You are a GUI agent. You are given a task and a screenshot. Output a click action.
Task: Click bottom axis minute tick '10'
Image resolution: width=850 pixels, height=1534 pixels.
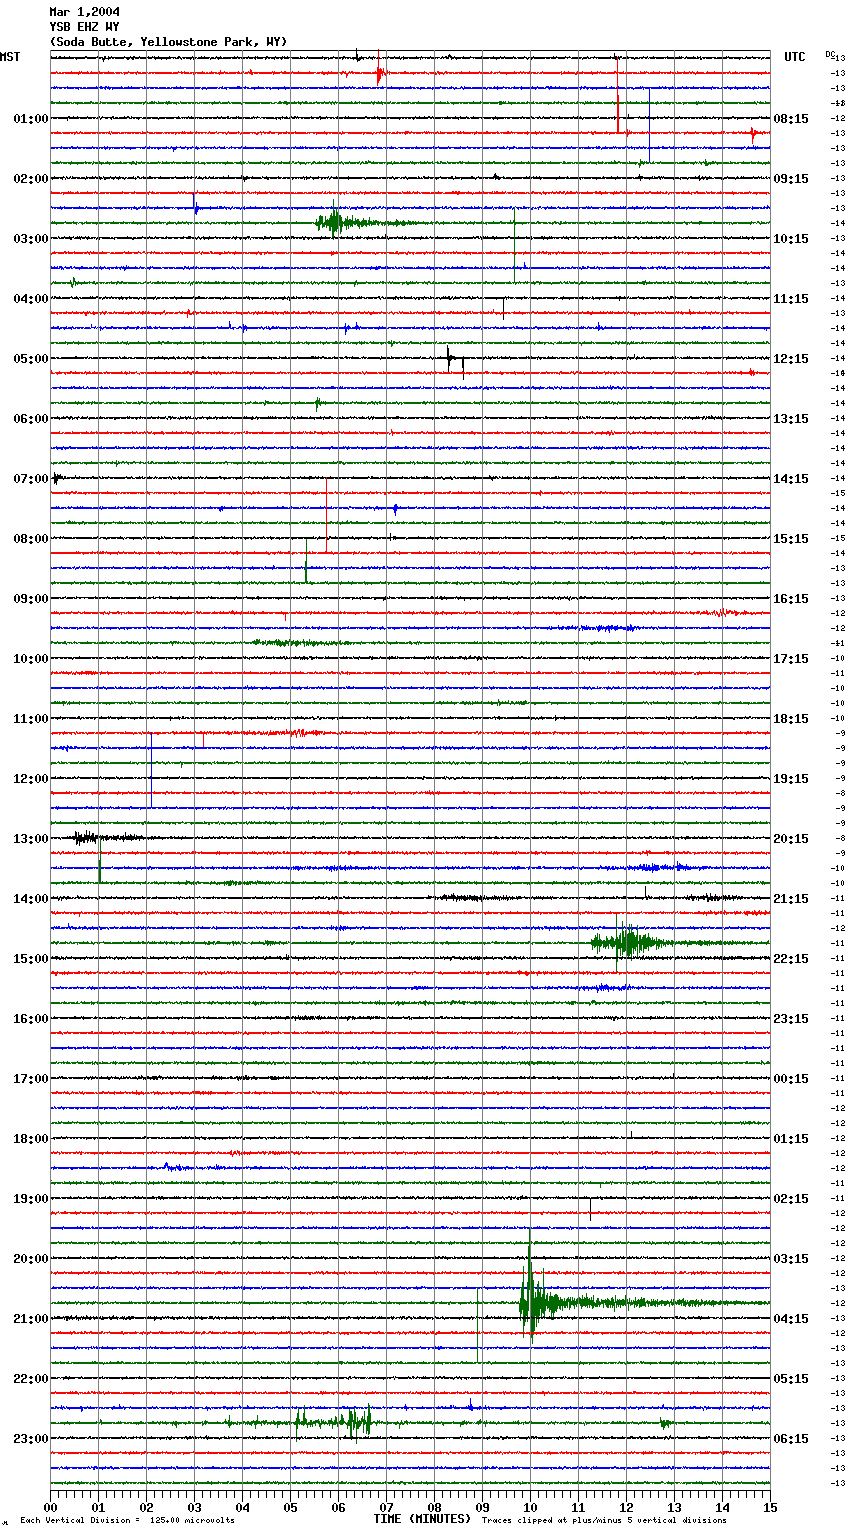tap(530, 1507)
